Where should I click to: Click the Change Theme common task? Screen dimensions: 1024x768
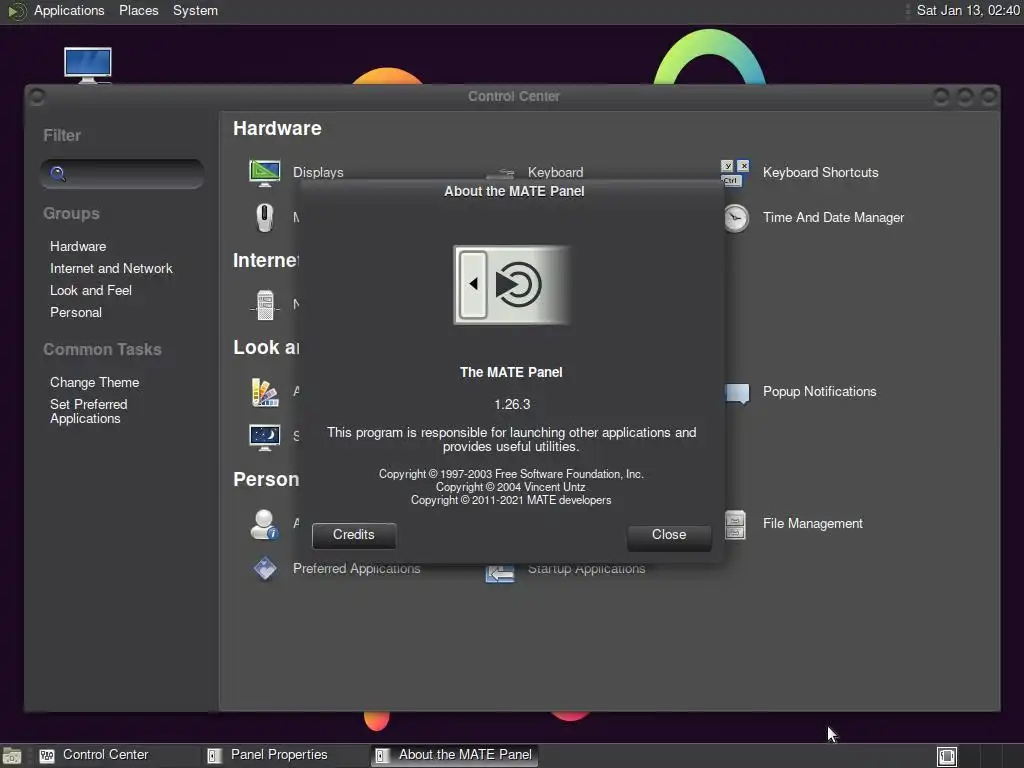[95, 383]
